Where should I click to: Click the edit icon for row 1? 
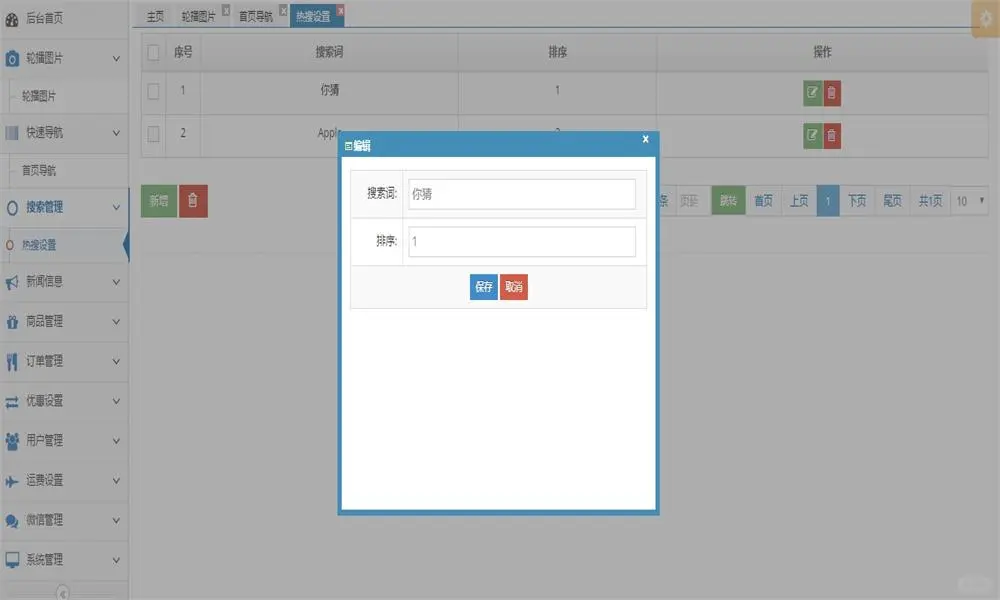coord(812,93)
